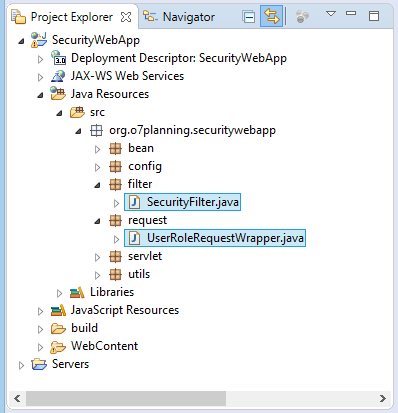Select the SecurityFilter.java file icon

(x=135, y=202)
